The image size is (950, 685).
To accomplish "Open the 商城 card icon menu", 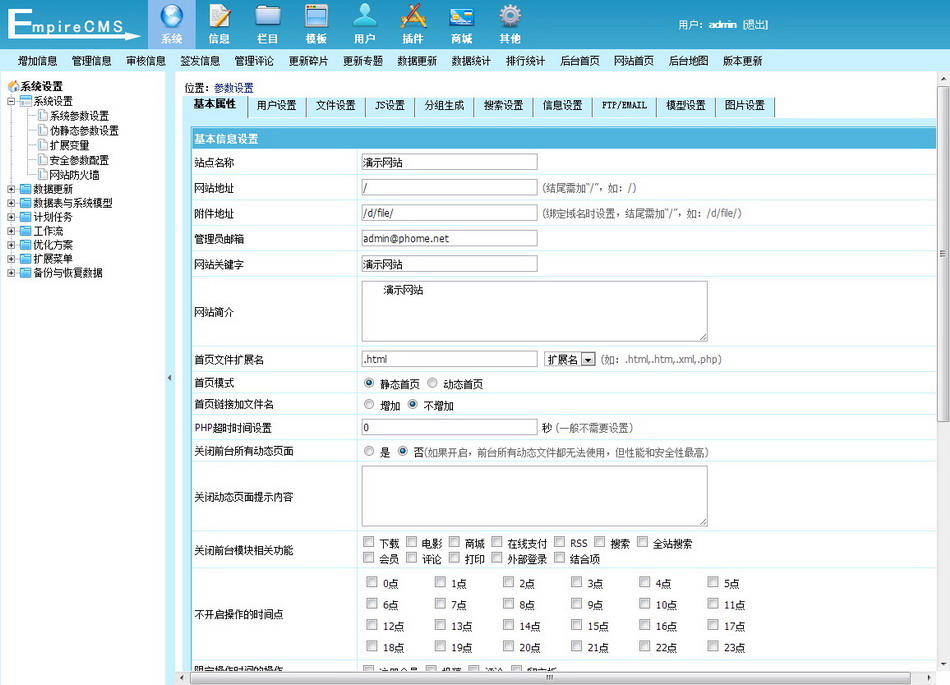I will tap(462, 24).
